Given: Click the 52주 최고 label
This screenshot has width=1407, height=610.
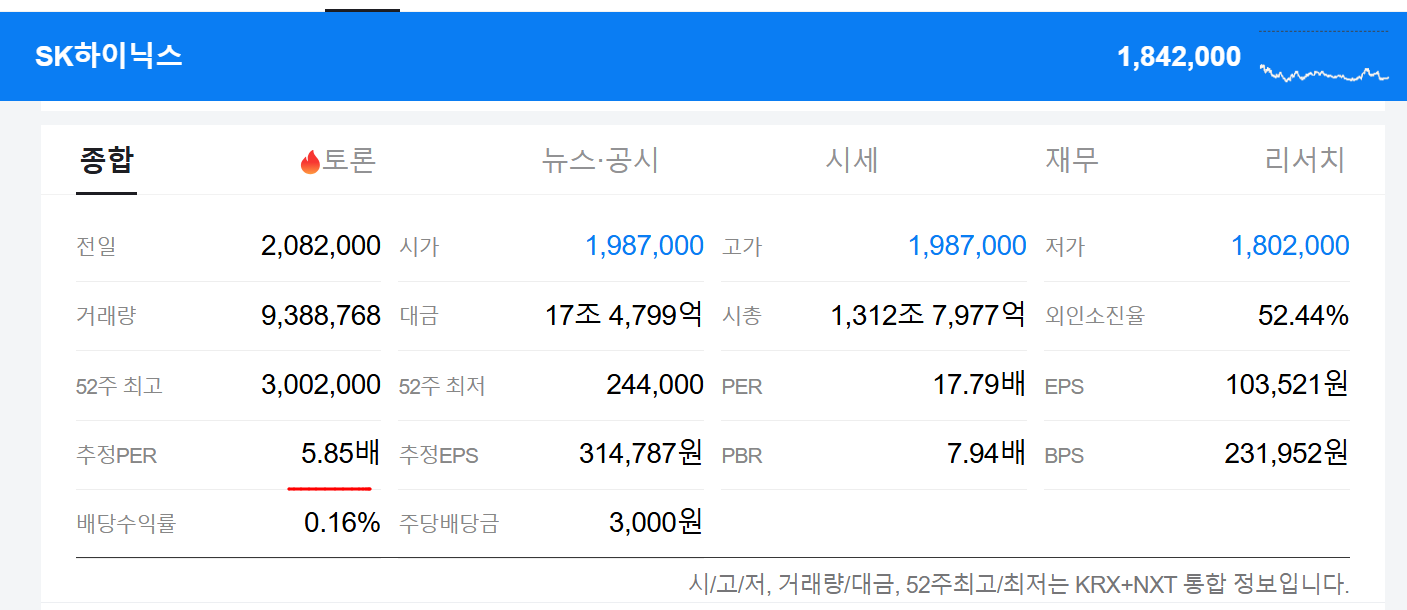Looking at the screenshot, I should pyautogui.click(x=119, y=386).
